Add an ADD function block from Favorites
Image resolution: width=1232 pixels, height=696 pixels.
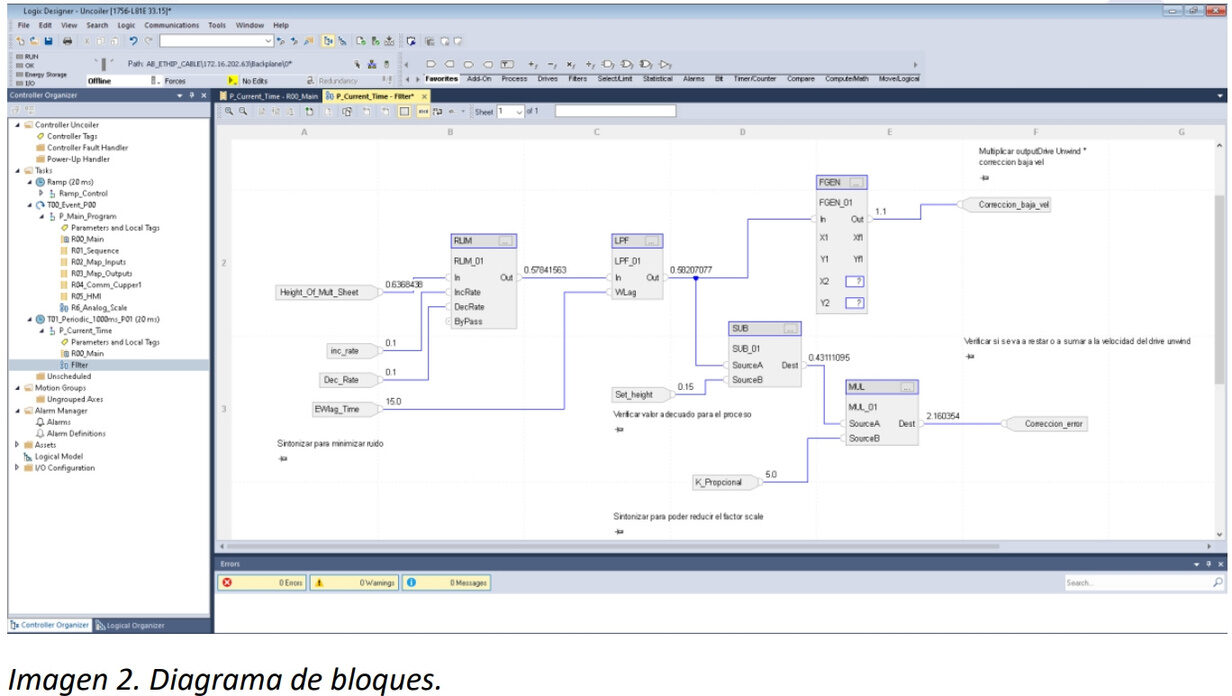coord(534,65)
